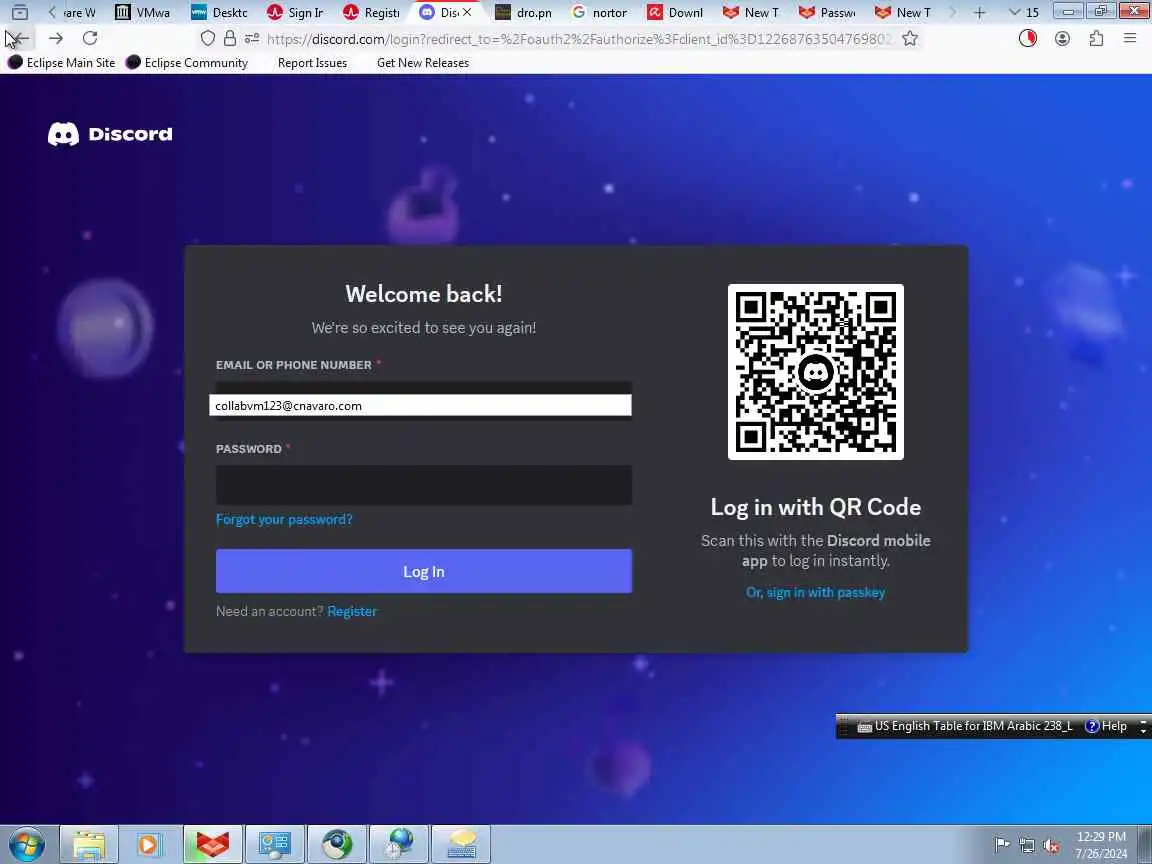
Task: Open a new tab with plus
Action: pyautogui.click(x=979, y=12)
